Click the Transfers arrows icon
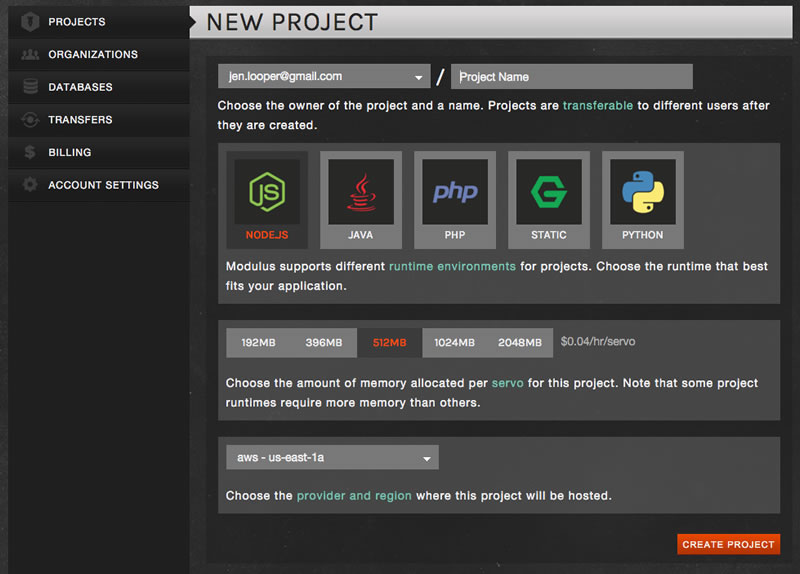This screenshot has width=800, height=574. click(x=30, y=120)
